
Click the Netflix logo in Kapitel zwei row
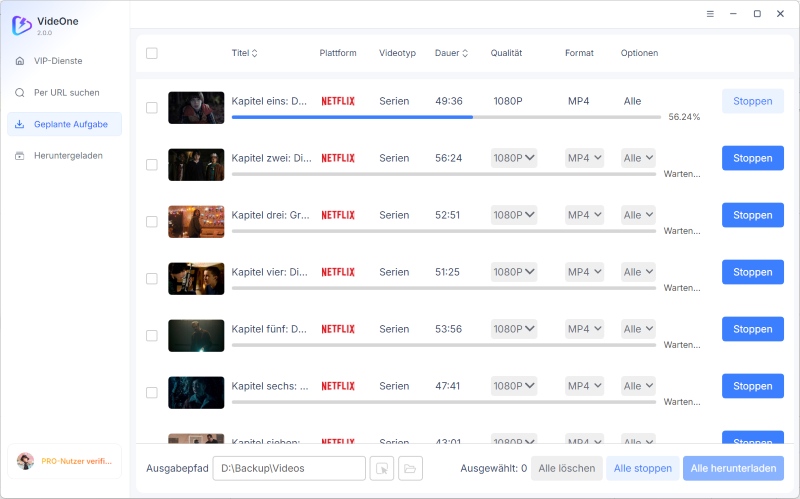point(338,158)
